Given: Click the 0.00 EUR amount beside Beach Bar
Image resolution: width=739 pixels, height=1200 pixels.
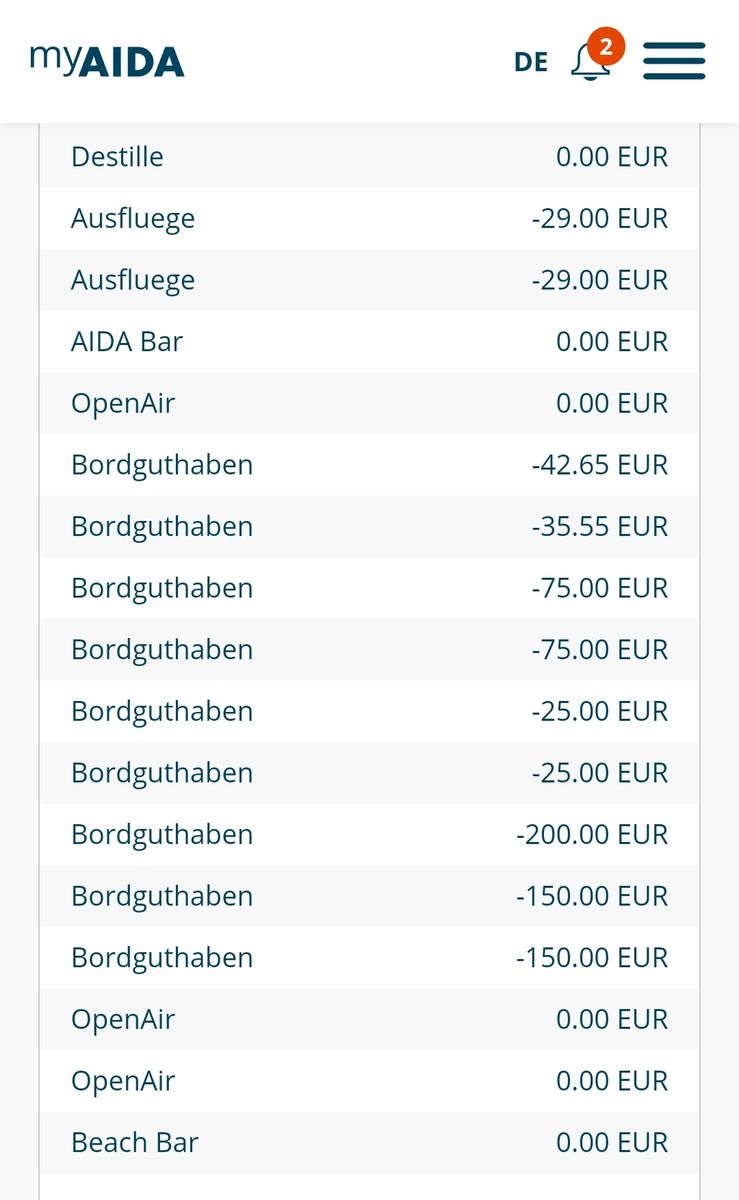Looking at the screenshot, I should [x=612, y=1142].
